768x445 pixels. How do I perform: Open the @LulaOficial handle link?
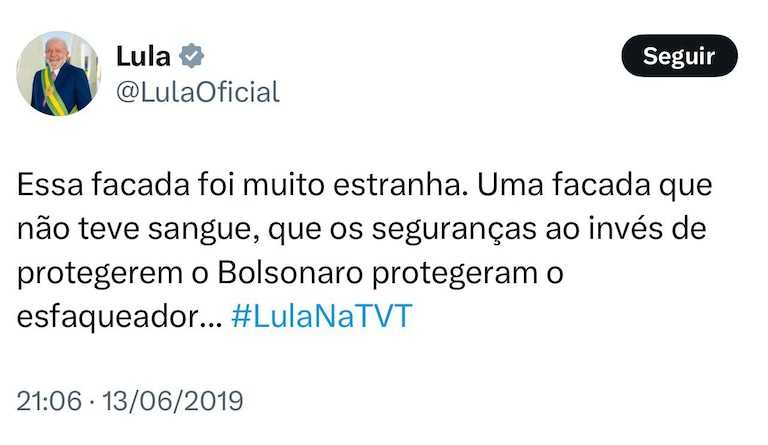(198, 92)
